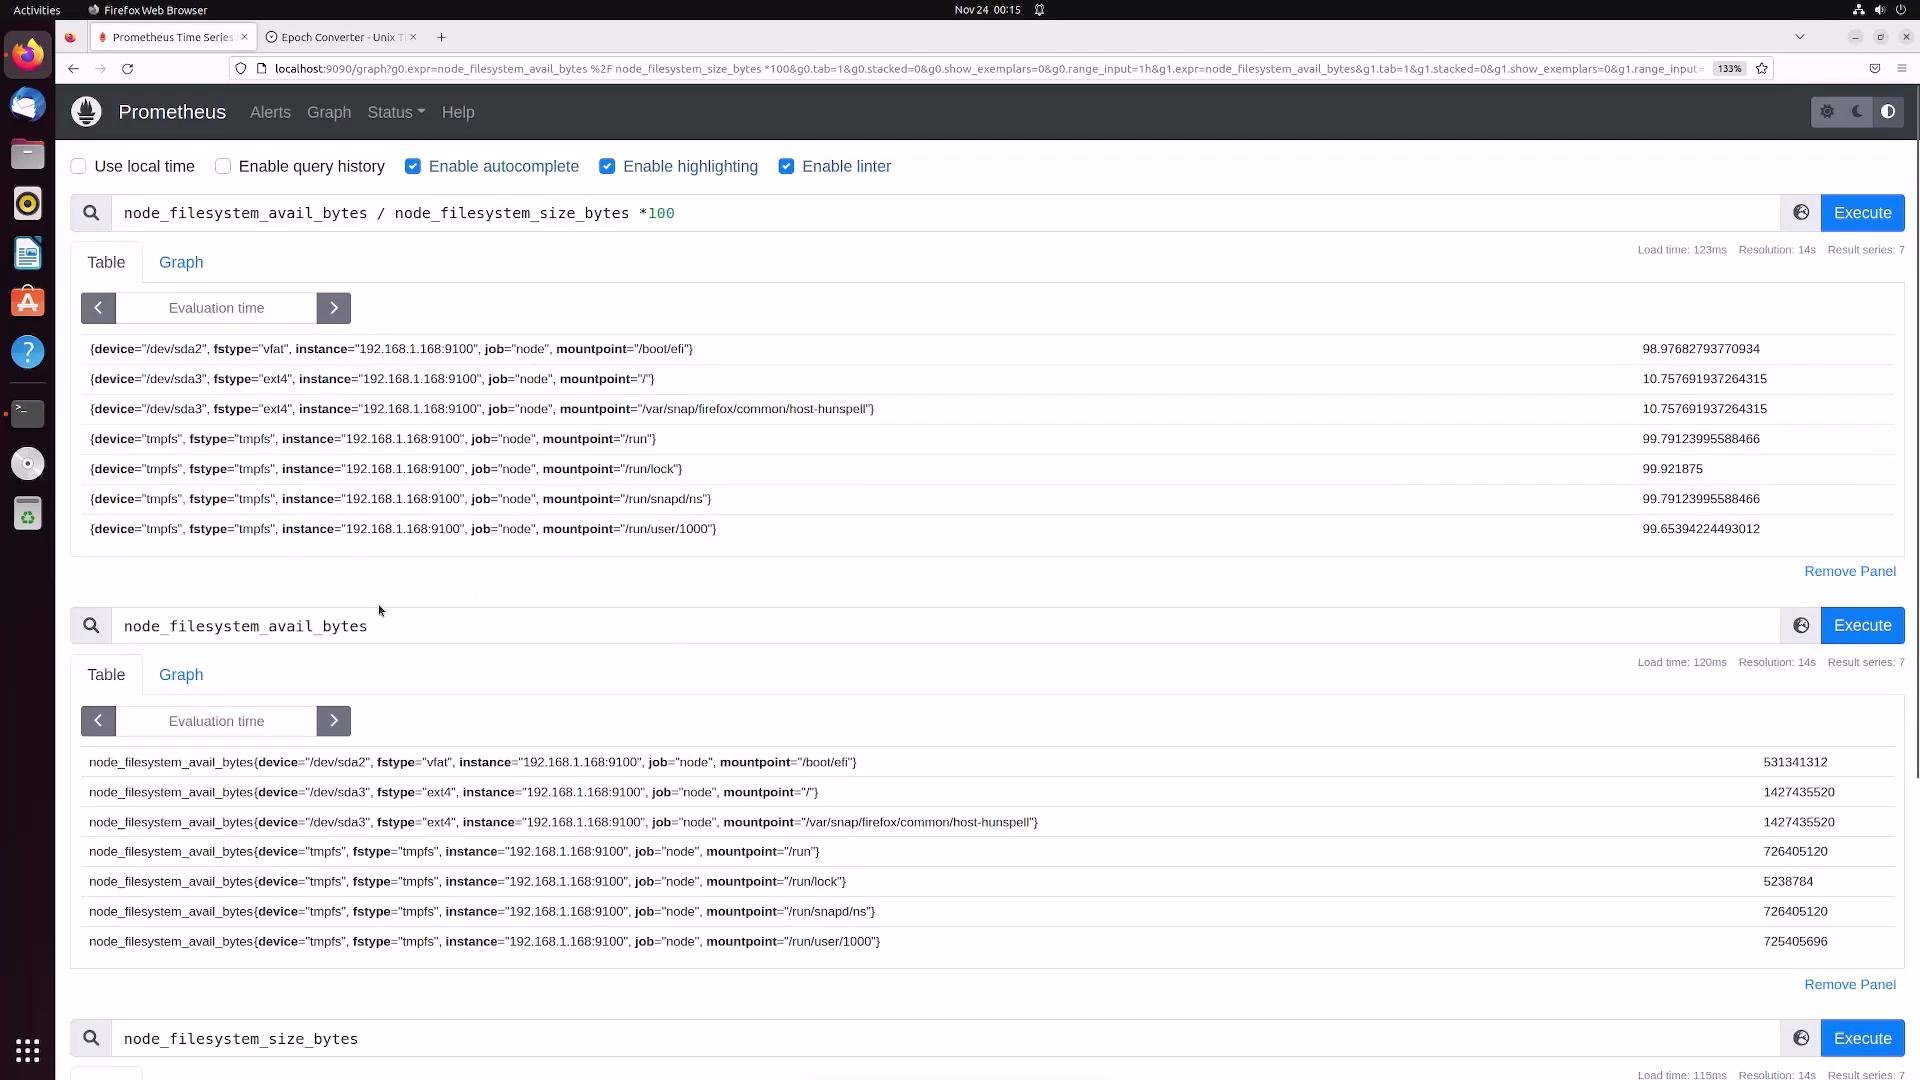Execute node_filesystem_avail_bytes query
The image size is (1920, 1080).
point(1862,626)
